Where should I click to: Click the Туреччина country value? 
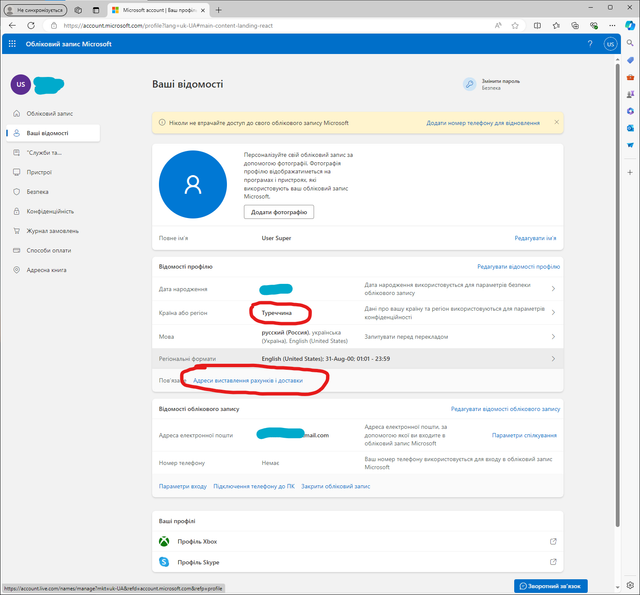pos(277,313)
